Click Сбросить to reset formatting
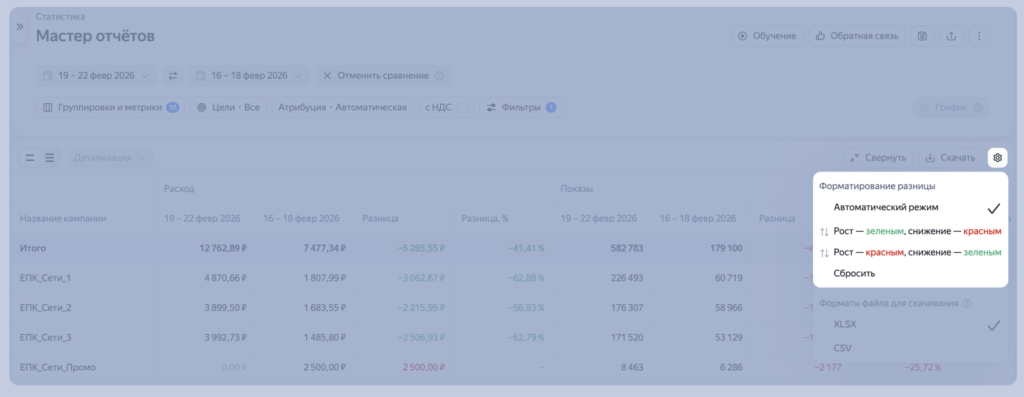Image resolution: width=1024 pixels, height=397 pixels. [x=910, y=274]
